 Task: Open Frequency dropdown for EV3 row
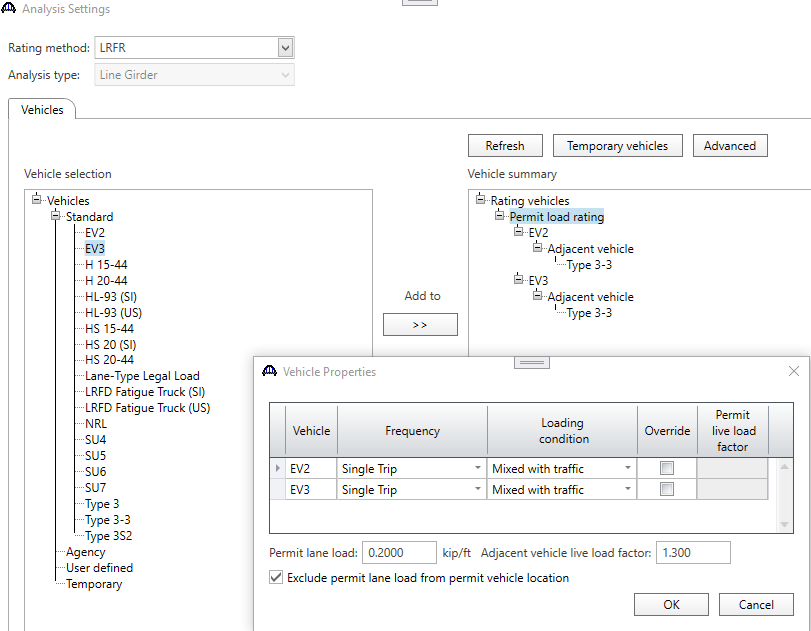477,489
